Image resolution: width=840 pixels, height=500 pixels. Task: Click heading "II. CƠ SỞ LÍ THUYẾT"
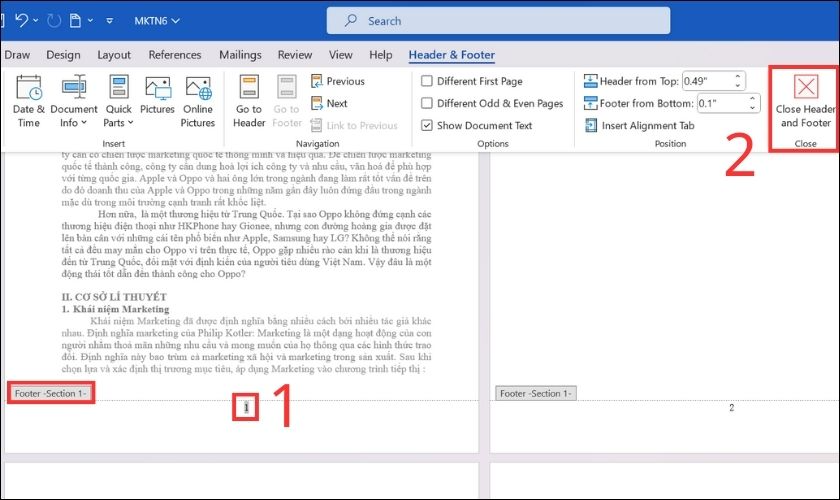coord(114,297)
